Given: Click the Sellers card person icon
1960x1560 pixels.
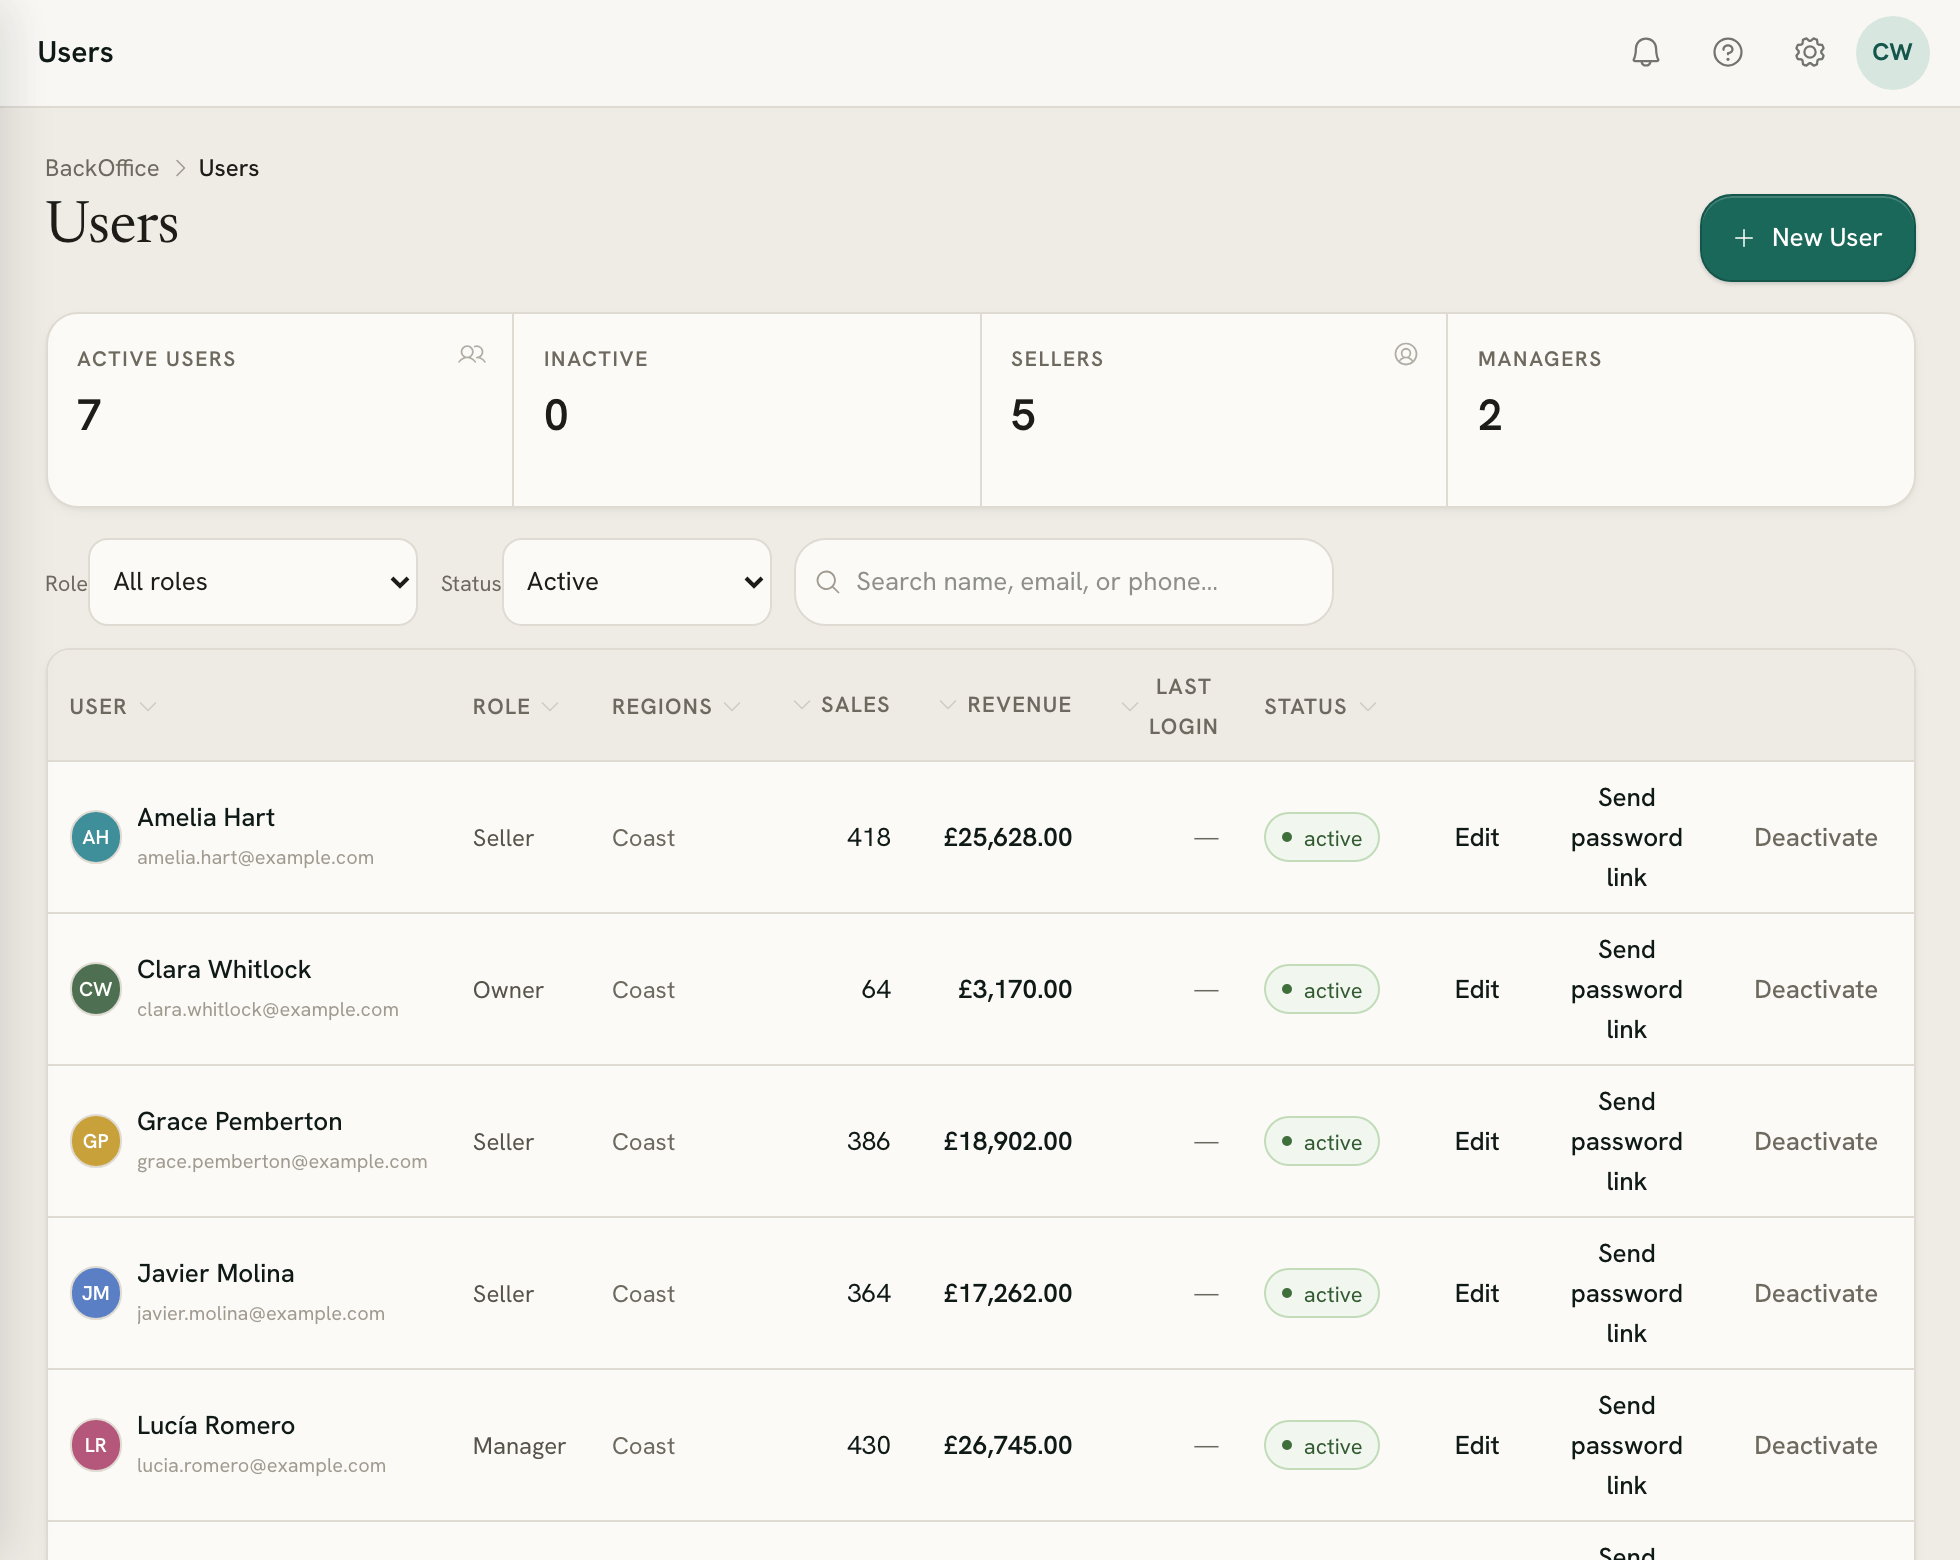Looking at the screenshot, I should [x=1405, y=354].
